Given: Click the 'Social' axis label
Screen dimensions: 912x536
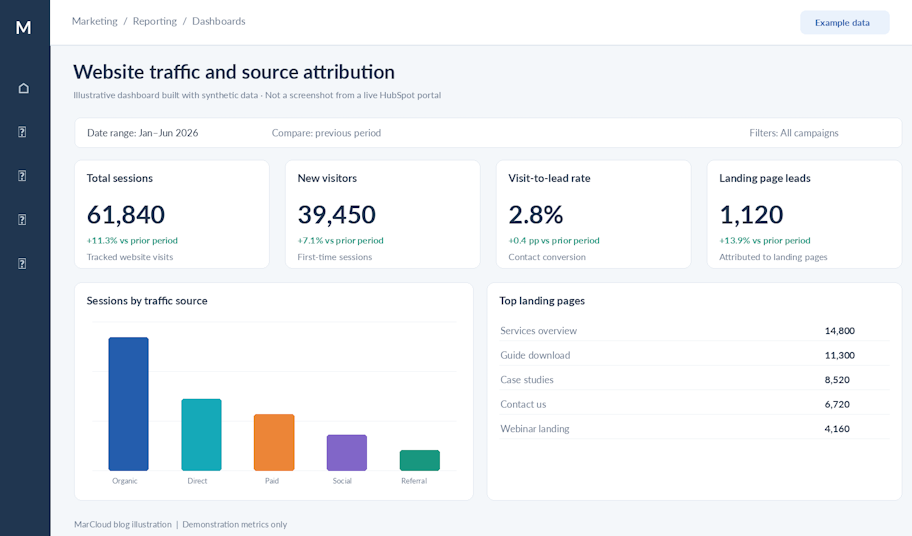Looking at the screenshot, I should [342, 481].
